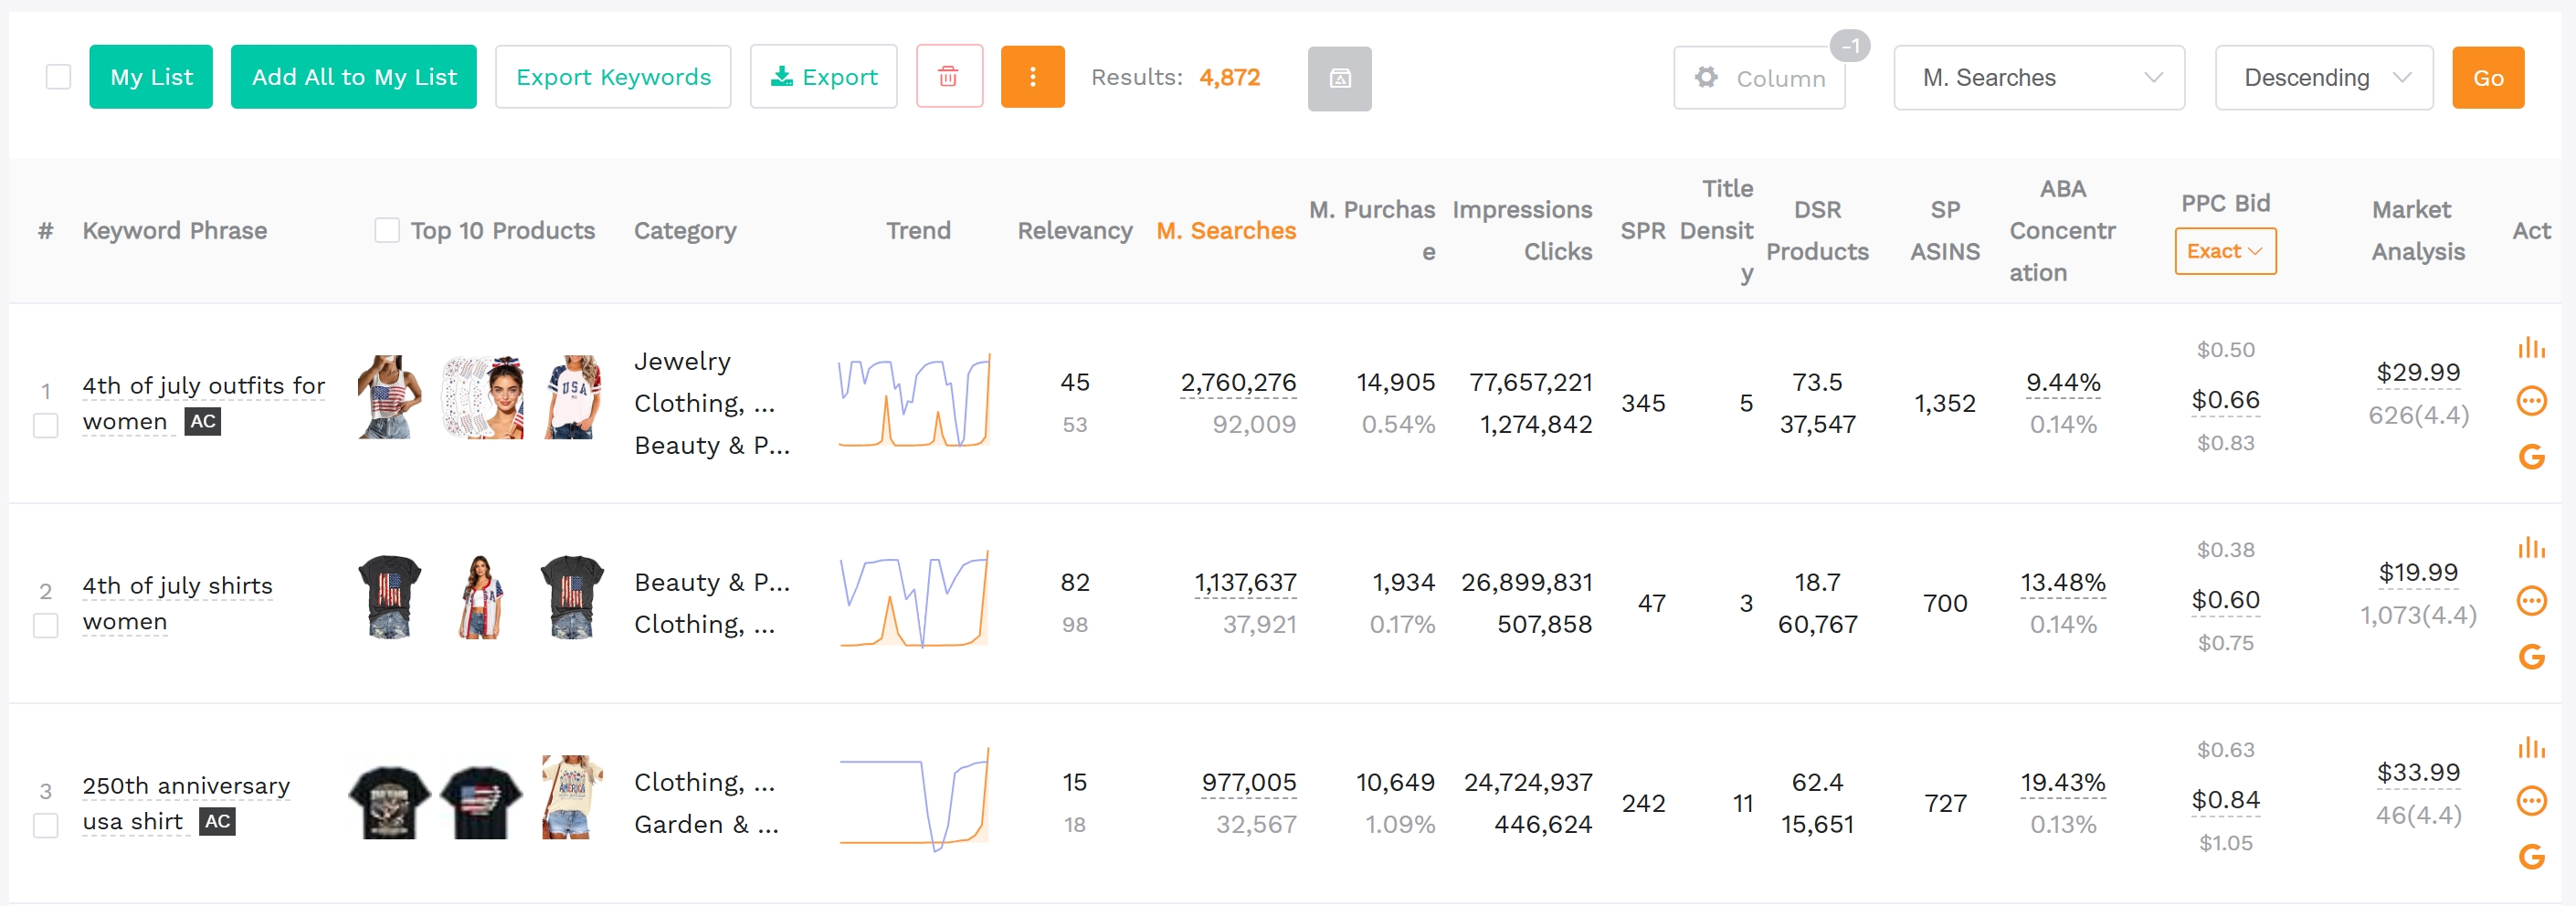Screen dimensions: 2576x906
Task: Open trend chart for 250th anniversary usa shirt
Action: 914,801
